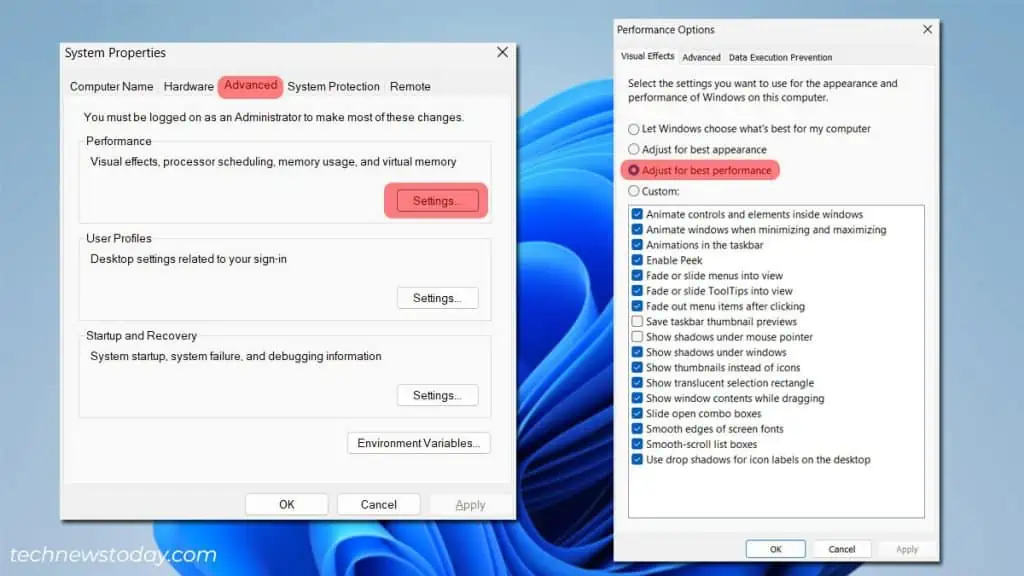Toggle Use drop shadows for icon labels
Image resolution: width=1024 pixels, height=576 pixels.
pos(637,460)
